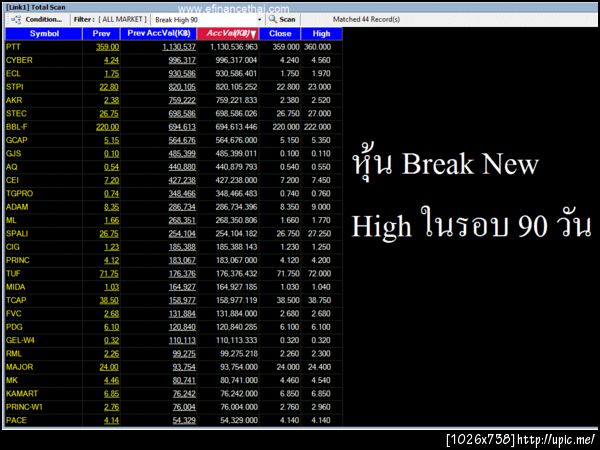Select the TGPRO symbol
600x450 pixels.
coord(19,194)
